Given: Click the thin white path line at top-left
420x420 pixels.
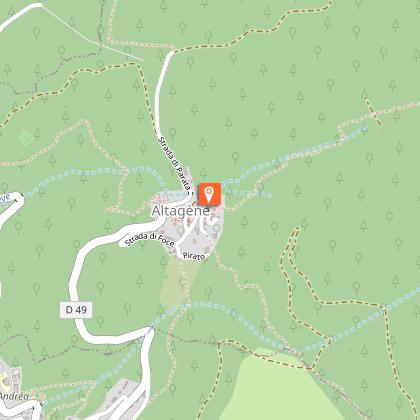Looking at the screenshot, I should point(93,34).
